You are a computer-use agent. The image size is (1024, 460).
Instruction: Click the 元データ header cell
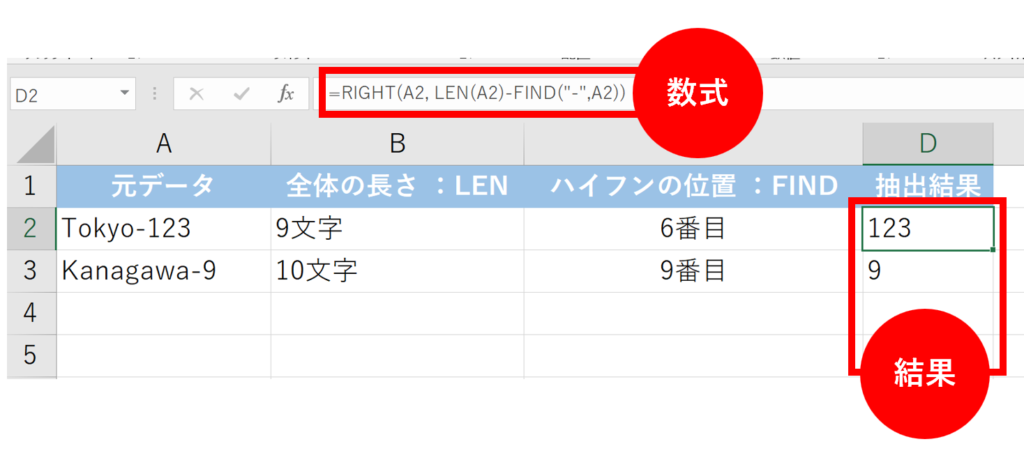[x=164, y=185]
